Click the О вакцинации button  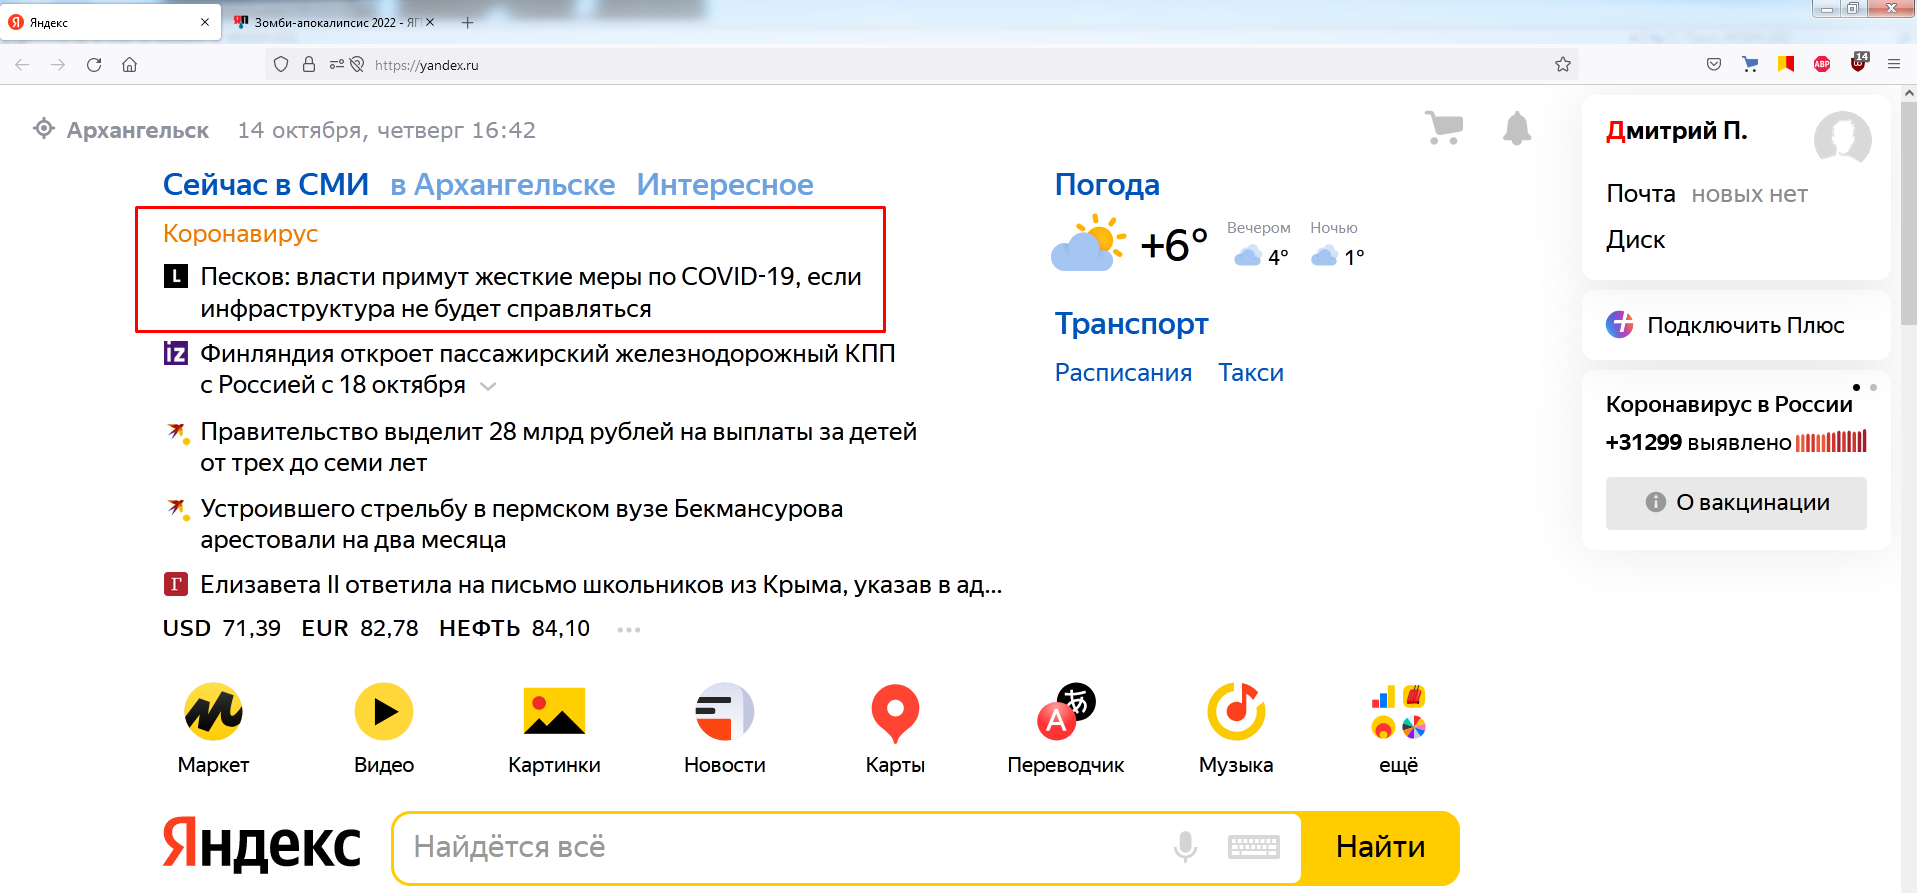[1736, 503]
